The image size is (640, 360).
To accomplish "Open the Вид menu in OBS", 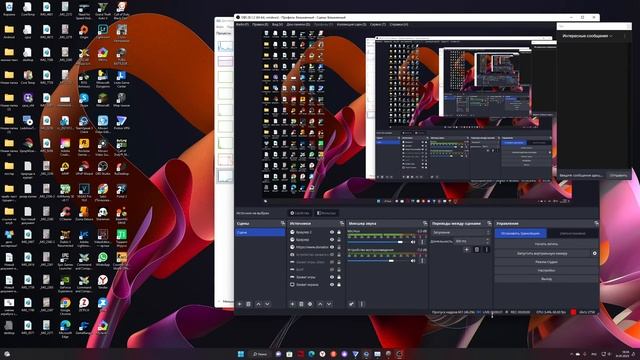I will 278,24.
